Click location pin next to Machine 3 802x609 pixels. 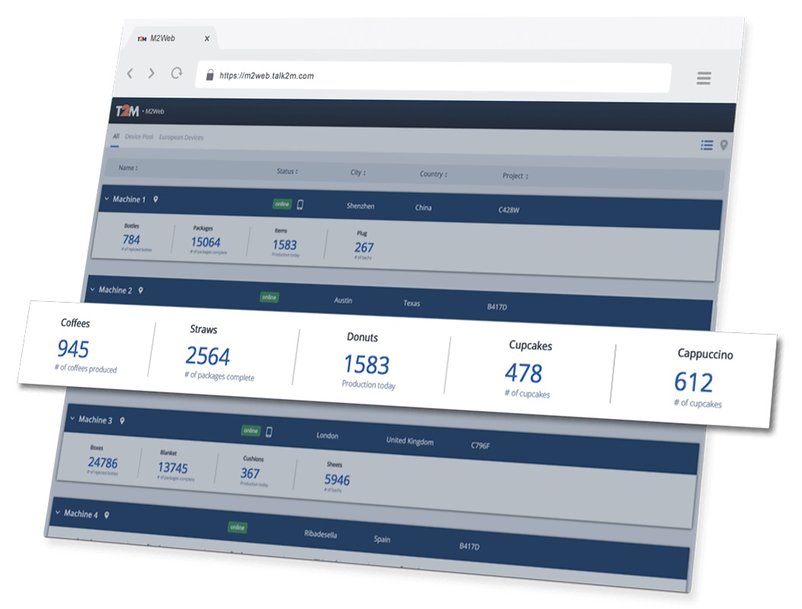click(122, 421)
